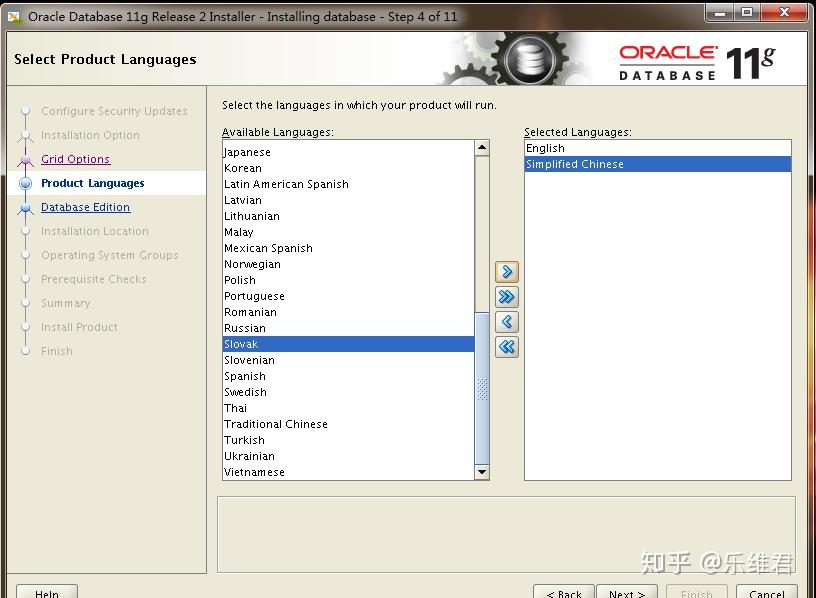Click the double right-arrow add-all button
Screen dimensions: 816x598
point(506,297)
